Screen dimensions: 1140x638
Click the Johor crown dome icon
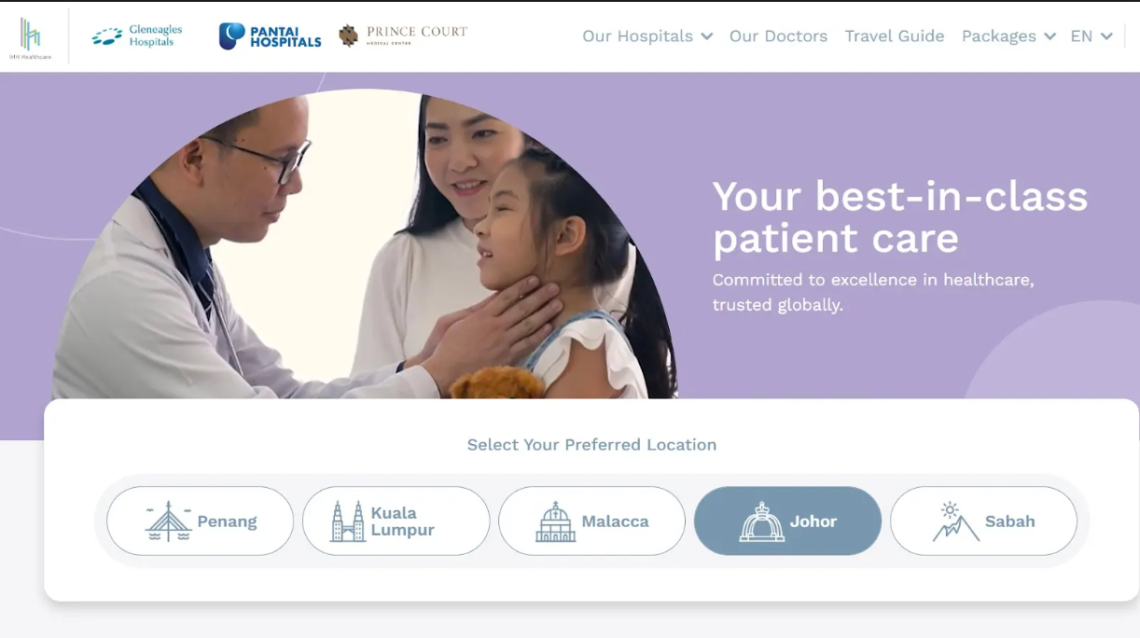(x=761, y=522)
